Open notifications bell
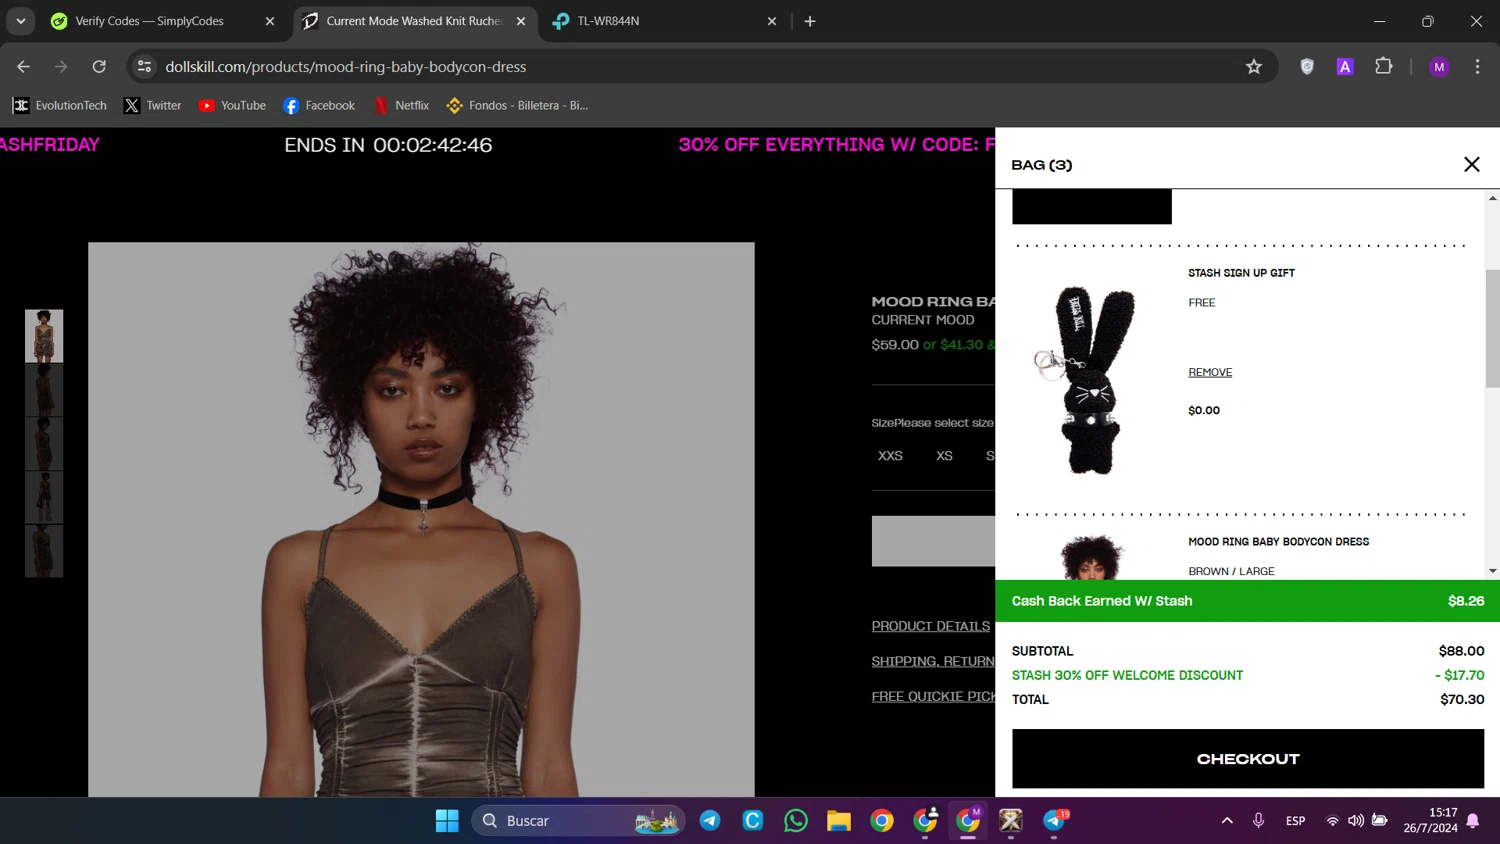 pos(1473,821)
